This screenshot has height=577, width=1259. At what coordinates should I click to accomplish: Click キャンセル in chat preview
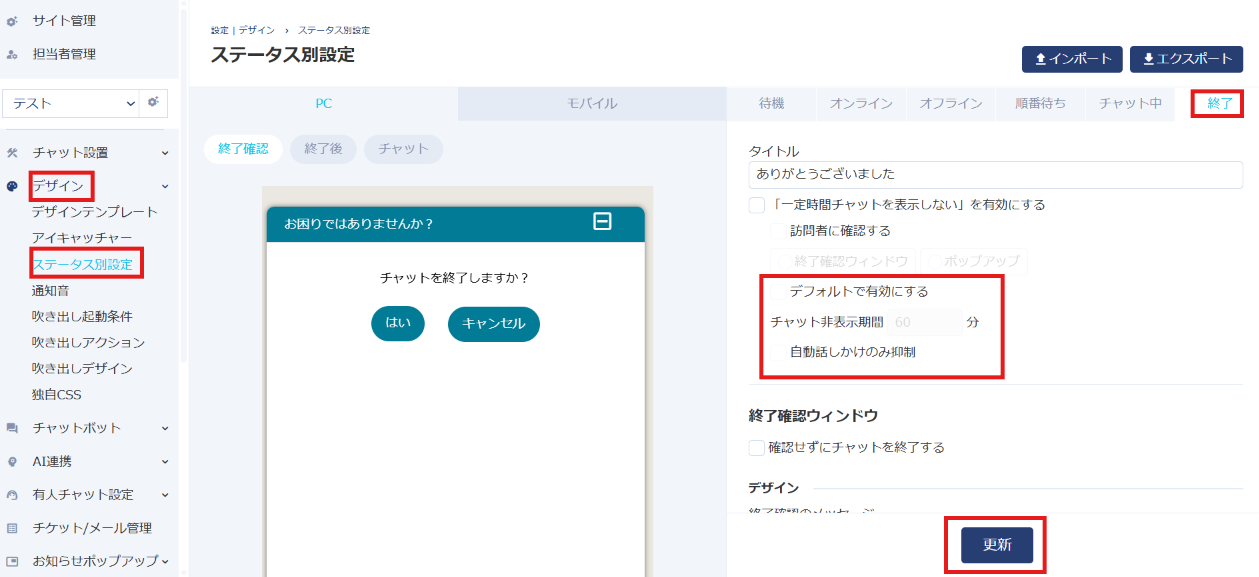click(494, 324)
